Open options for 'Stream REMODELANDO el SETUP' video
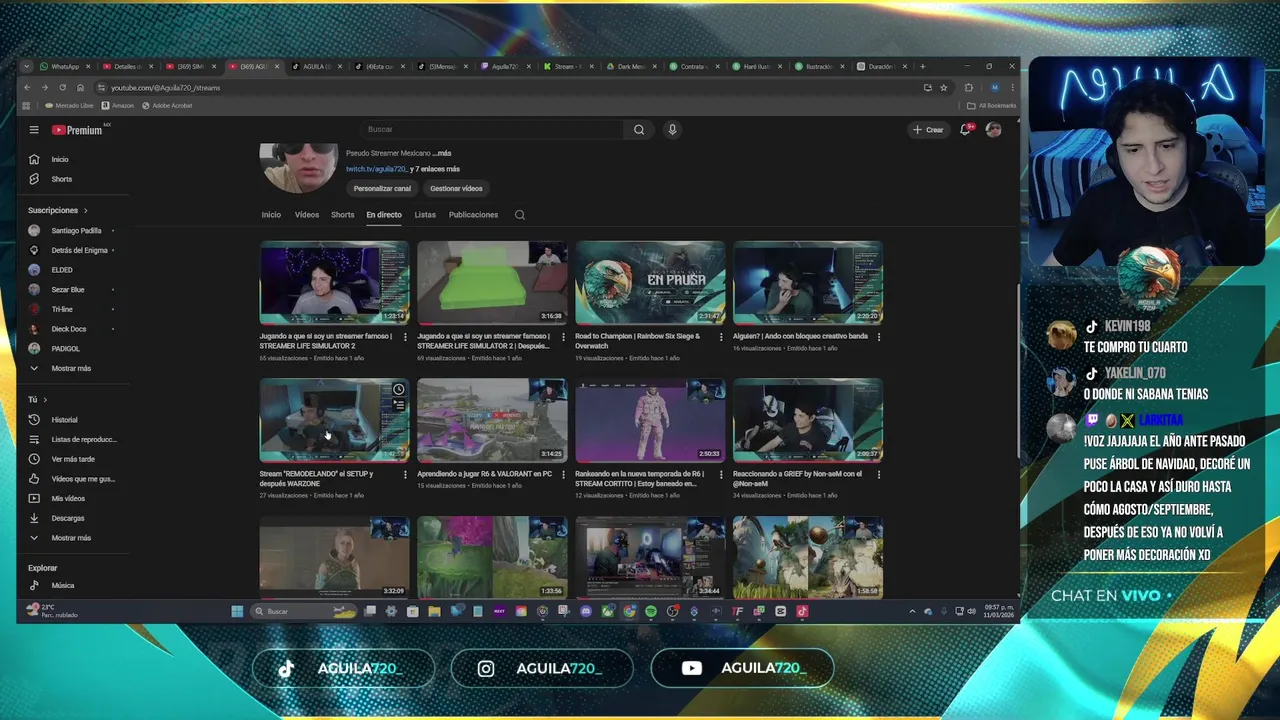 click(405, 475)
